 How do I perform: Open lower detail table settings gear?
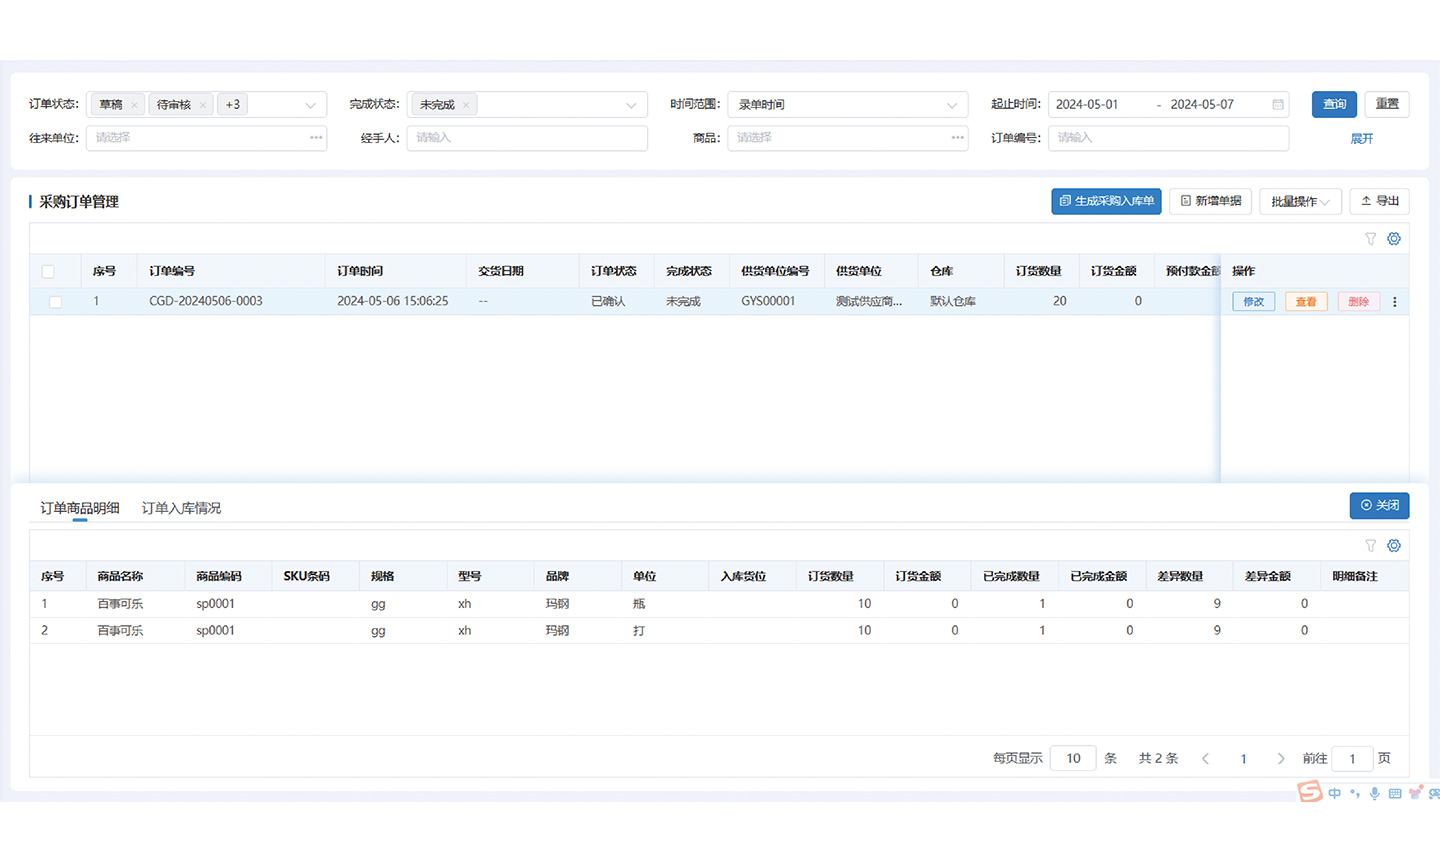pyautogui.click(x=1394, y=546)
